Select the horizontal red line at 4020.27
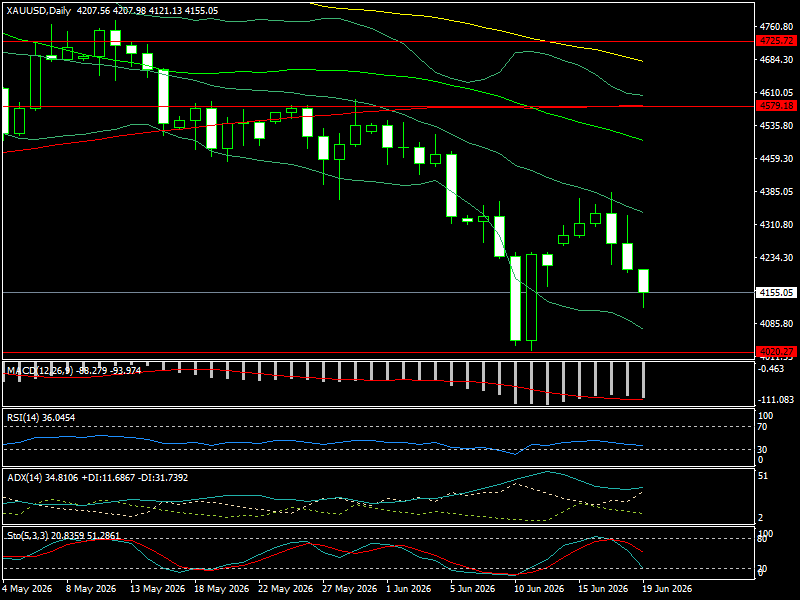 (378, 352)
